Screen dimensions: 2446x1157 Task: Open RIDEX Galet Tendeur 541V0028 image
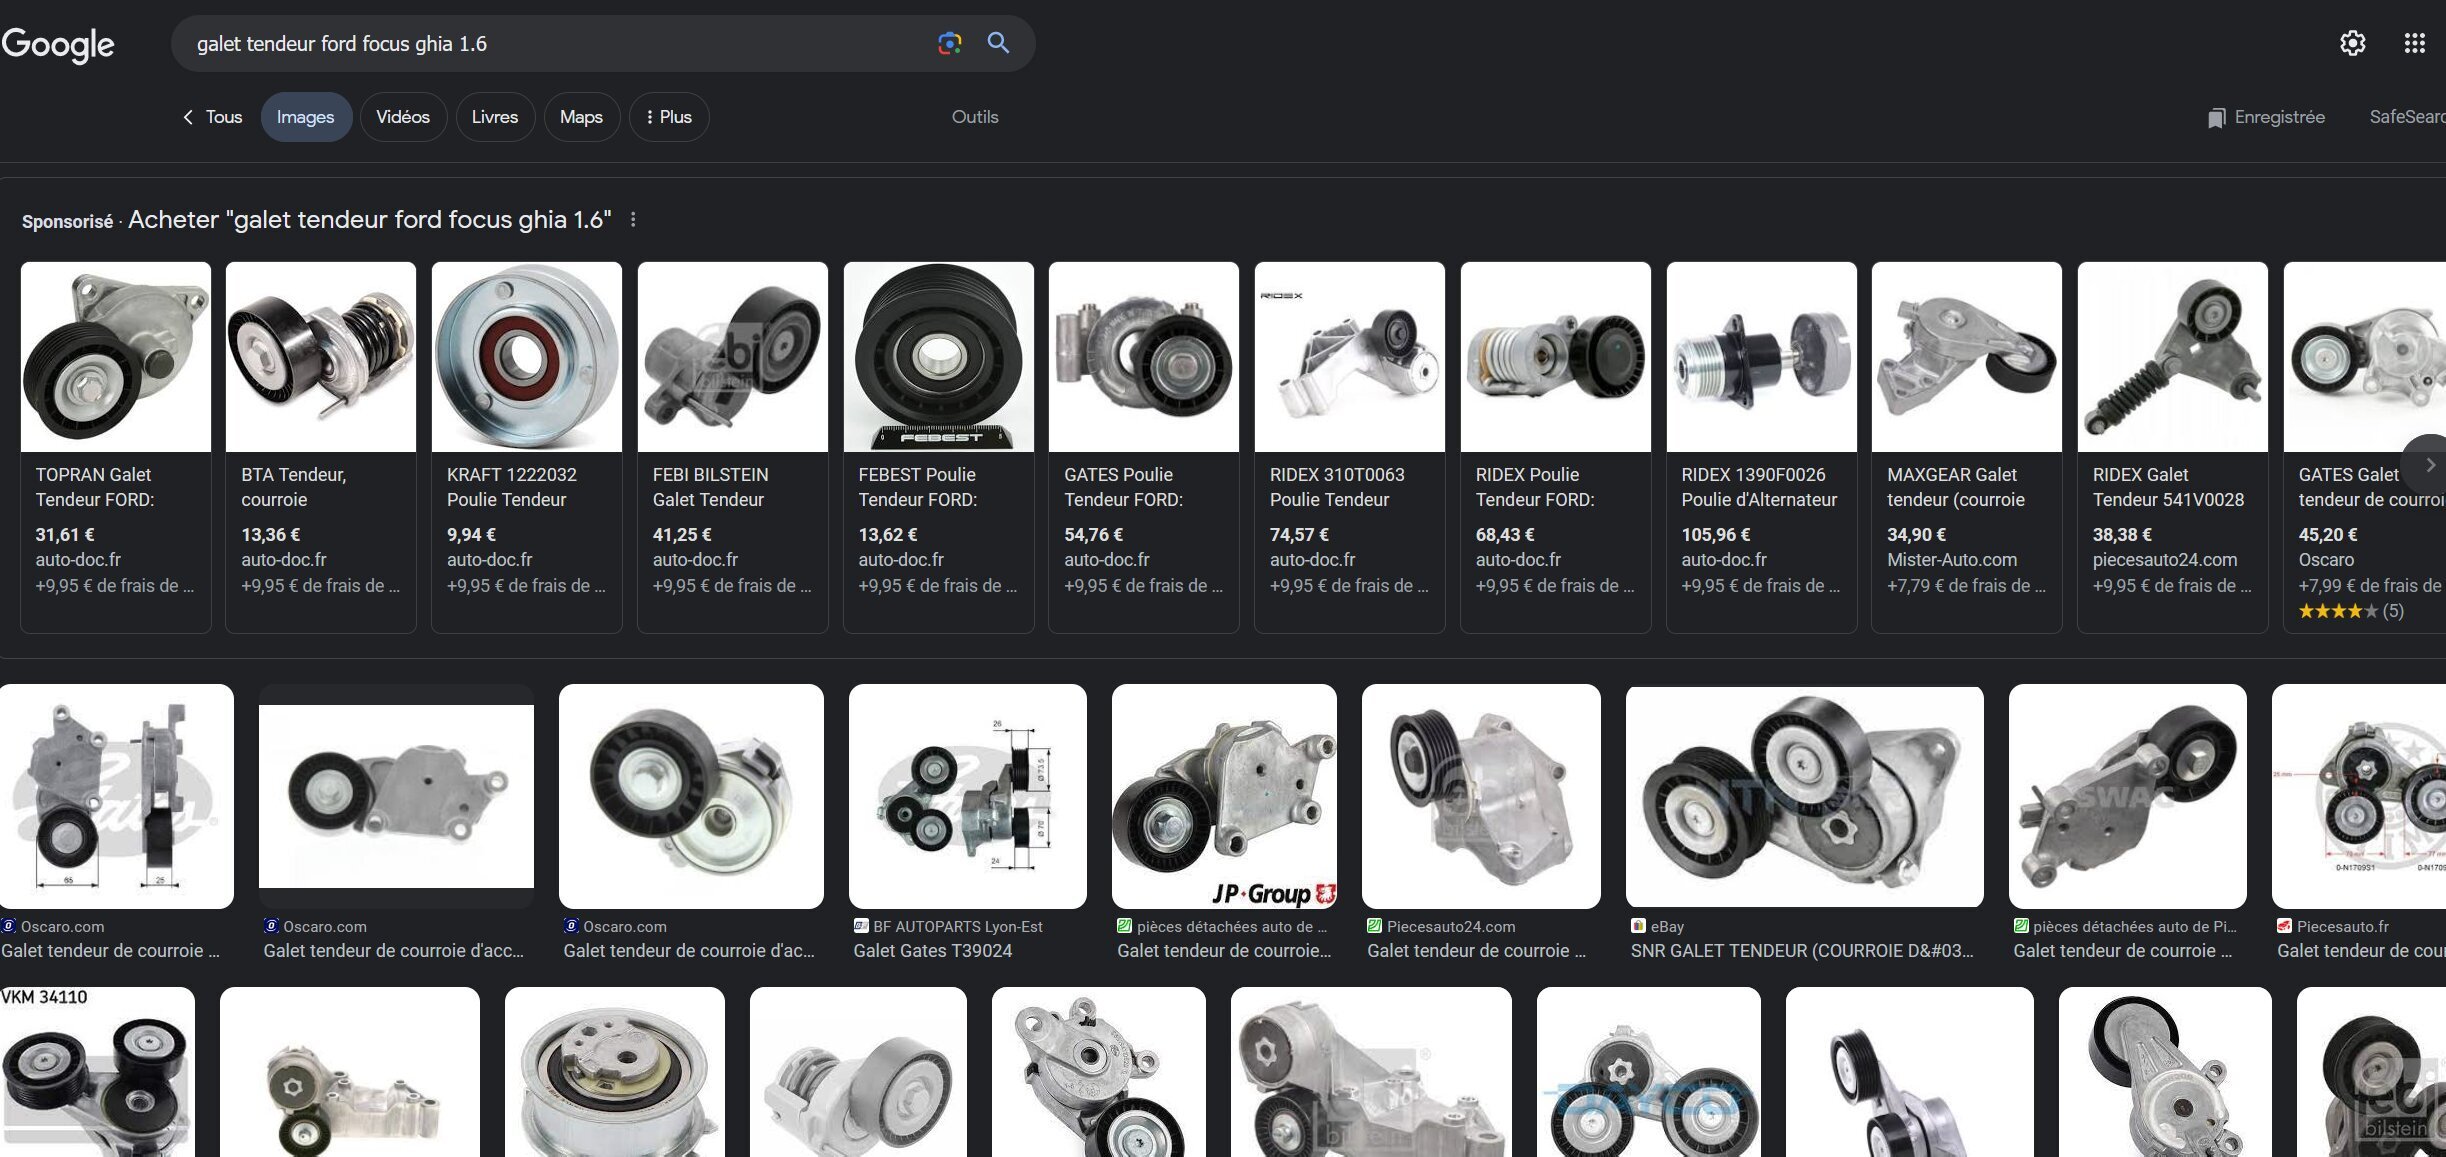coord(2173,357)
